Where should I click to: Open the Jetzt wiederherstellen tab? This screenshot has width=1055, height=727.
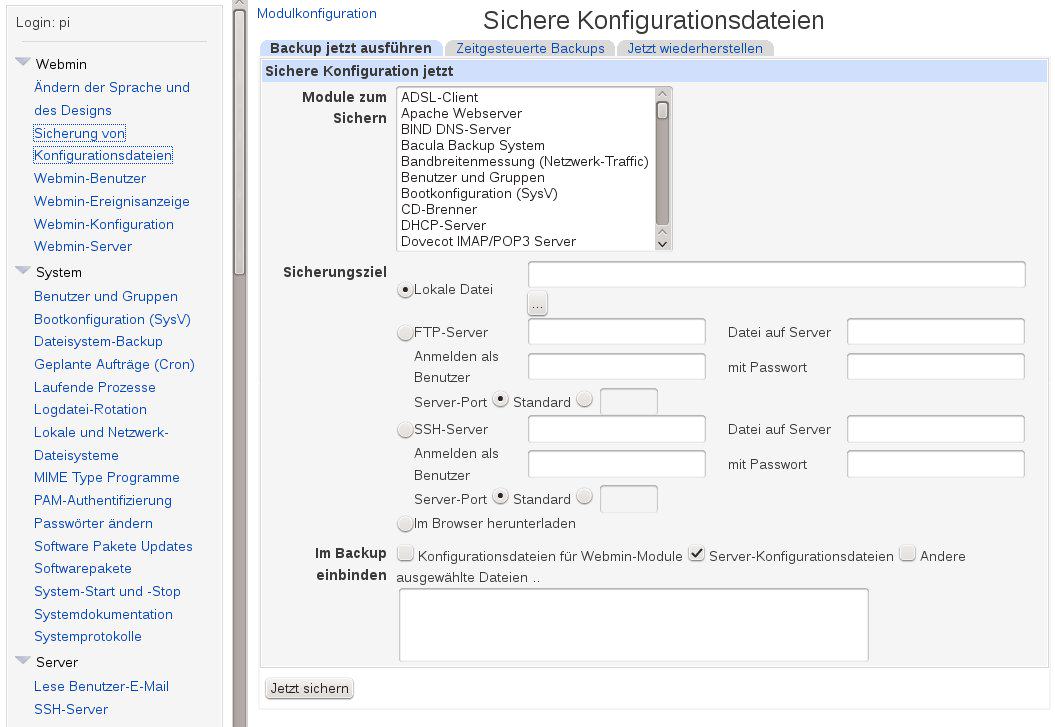pos(695,48)
